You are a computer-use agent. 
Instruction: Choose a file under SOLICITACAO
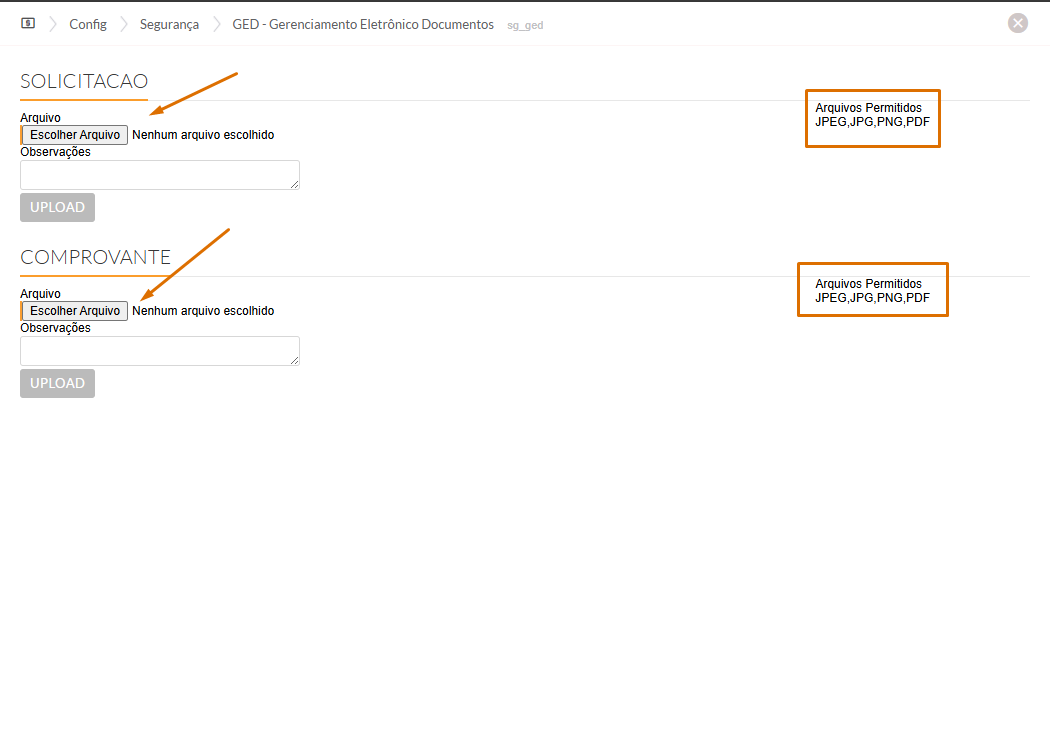coord(75,135)
